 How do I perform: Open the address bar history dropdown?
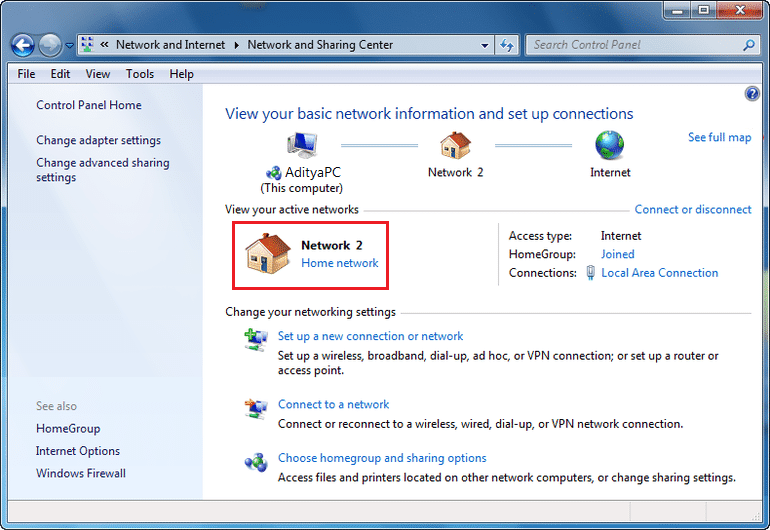coord(484,45)
